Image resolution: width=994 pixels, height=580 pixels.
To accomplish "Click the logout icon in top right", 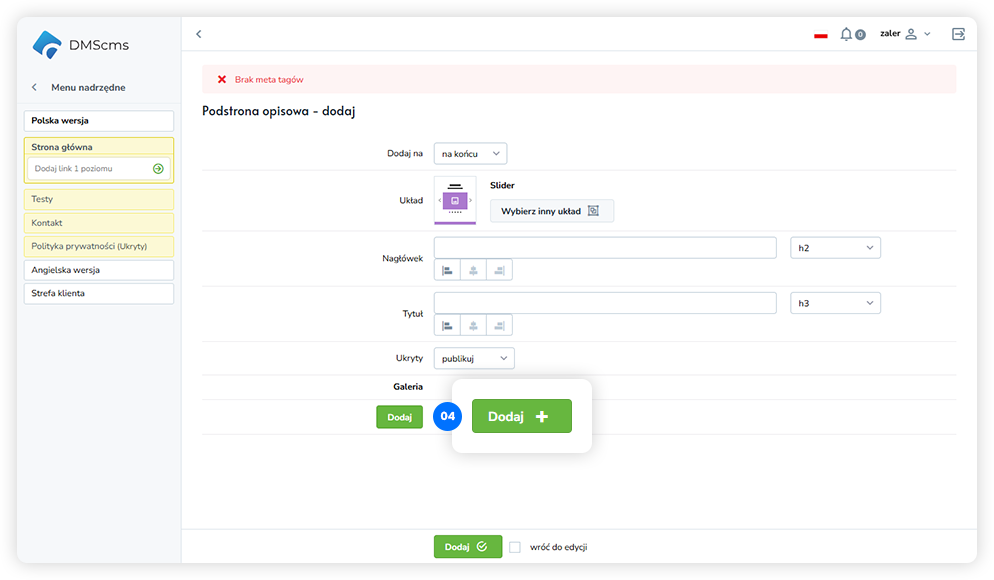I will [958, 34].
